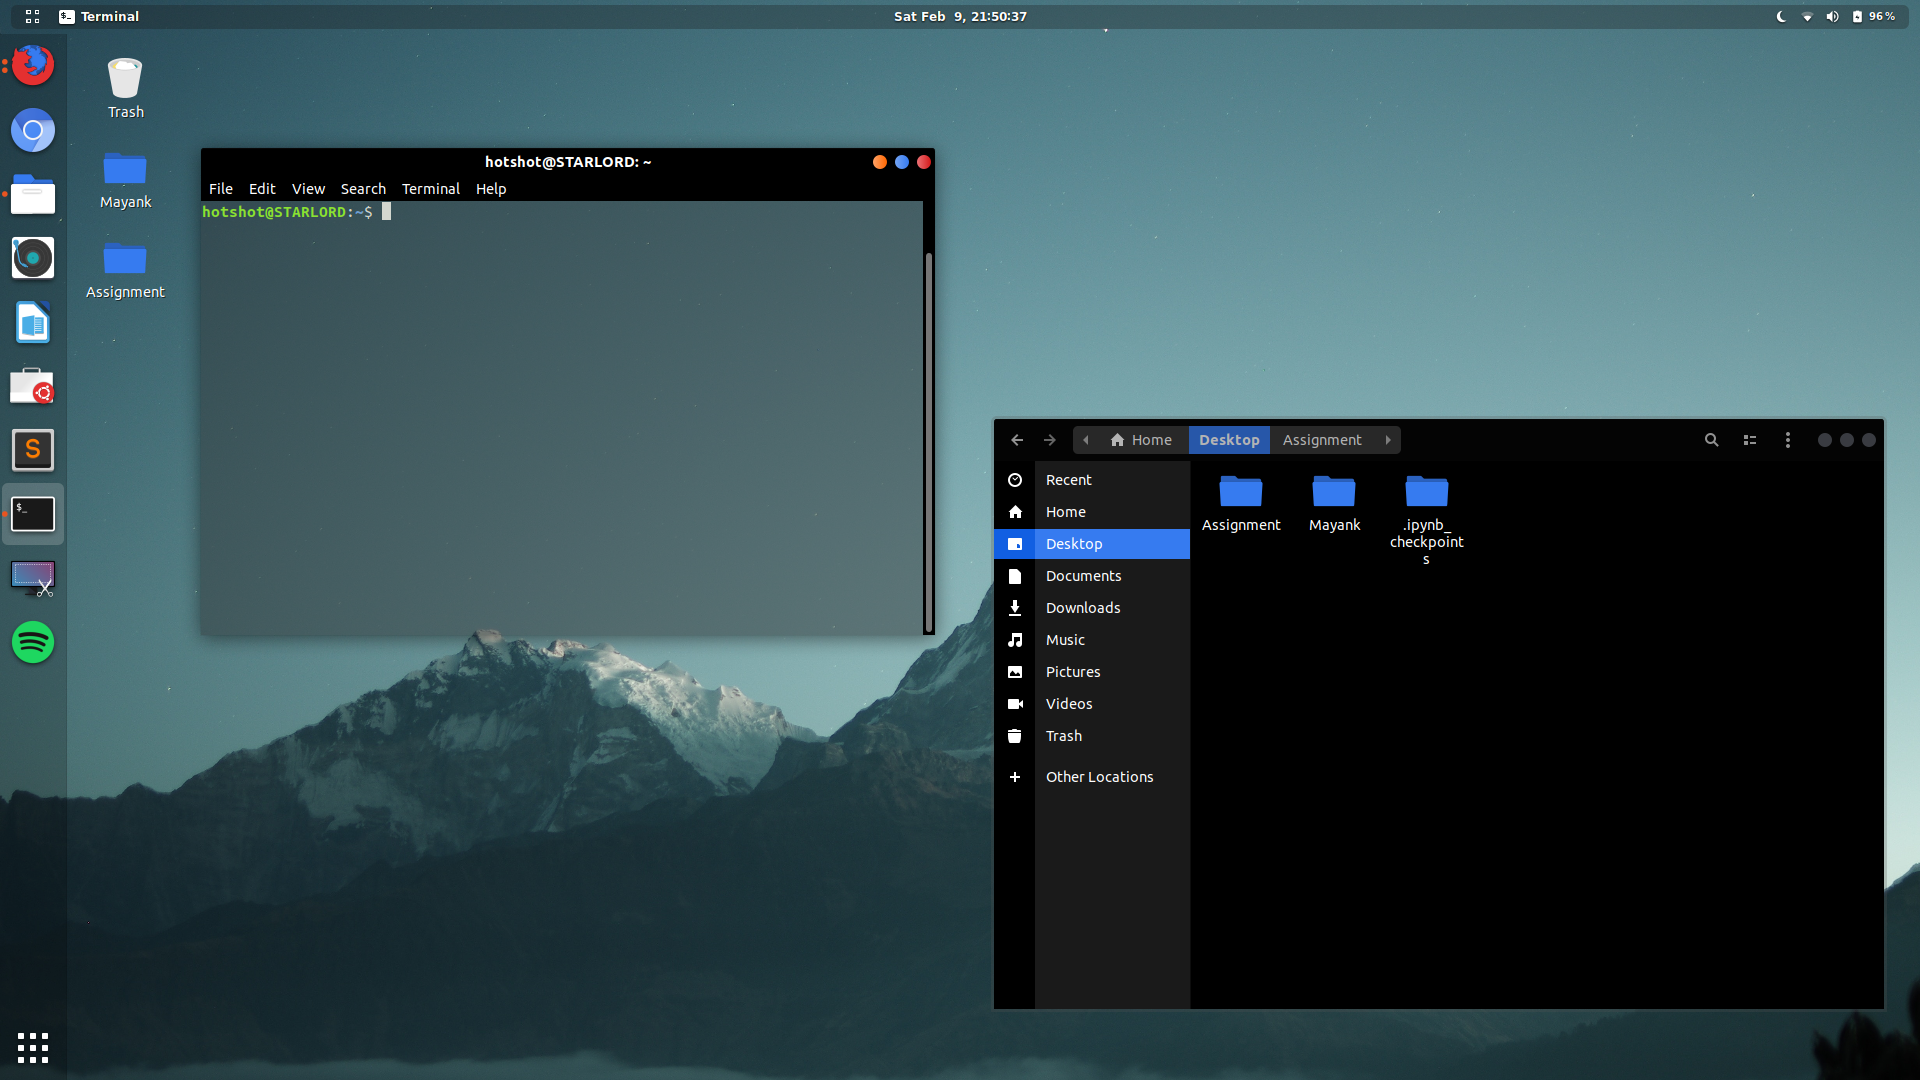Switch to the Assignment breadcrumb tab
Image resolution: width=1920 pixels, height=1080 pixels.
click(x=1321, y=440)
